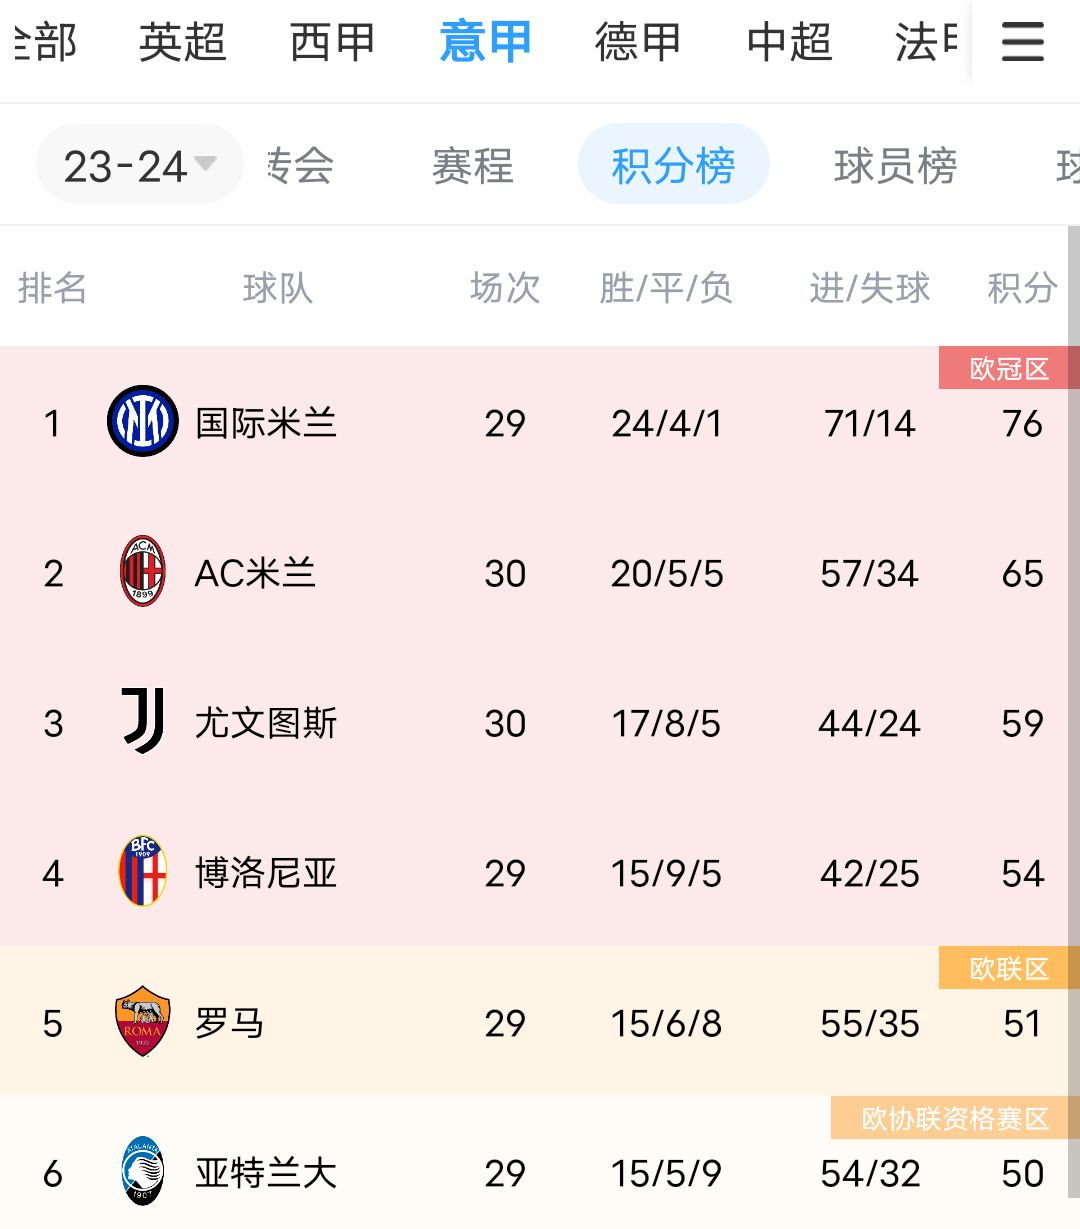1080x1229 pixels.
Task: Open the 尤文图斯 team name link
Action: click(265, 723)
